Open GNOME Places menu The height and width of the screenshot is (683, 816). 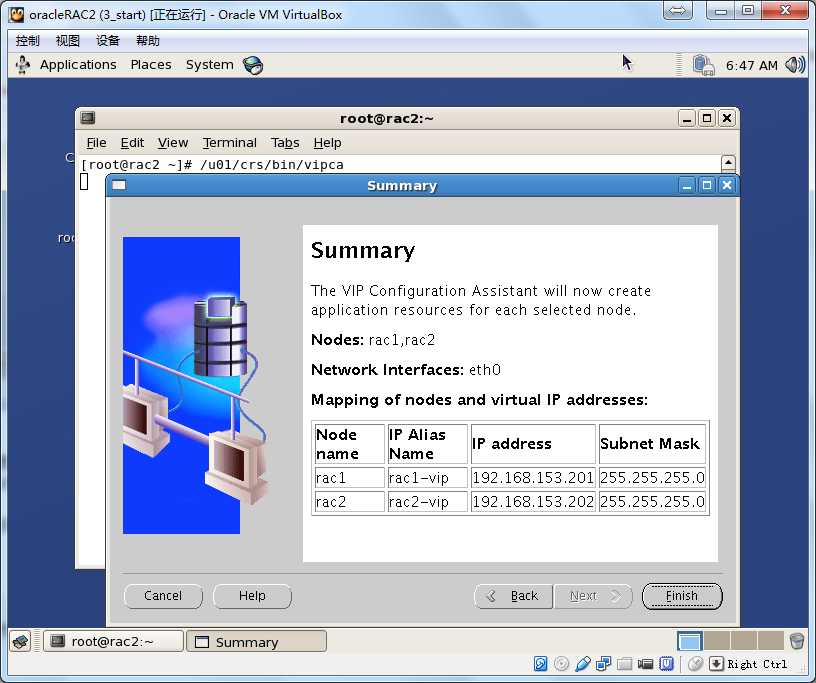click(151, 65)
